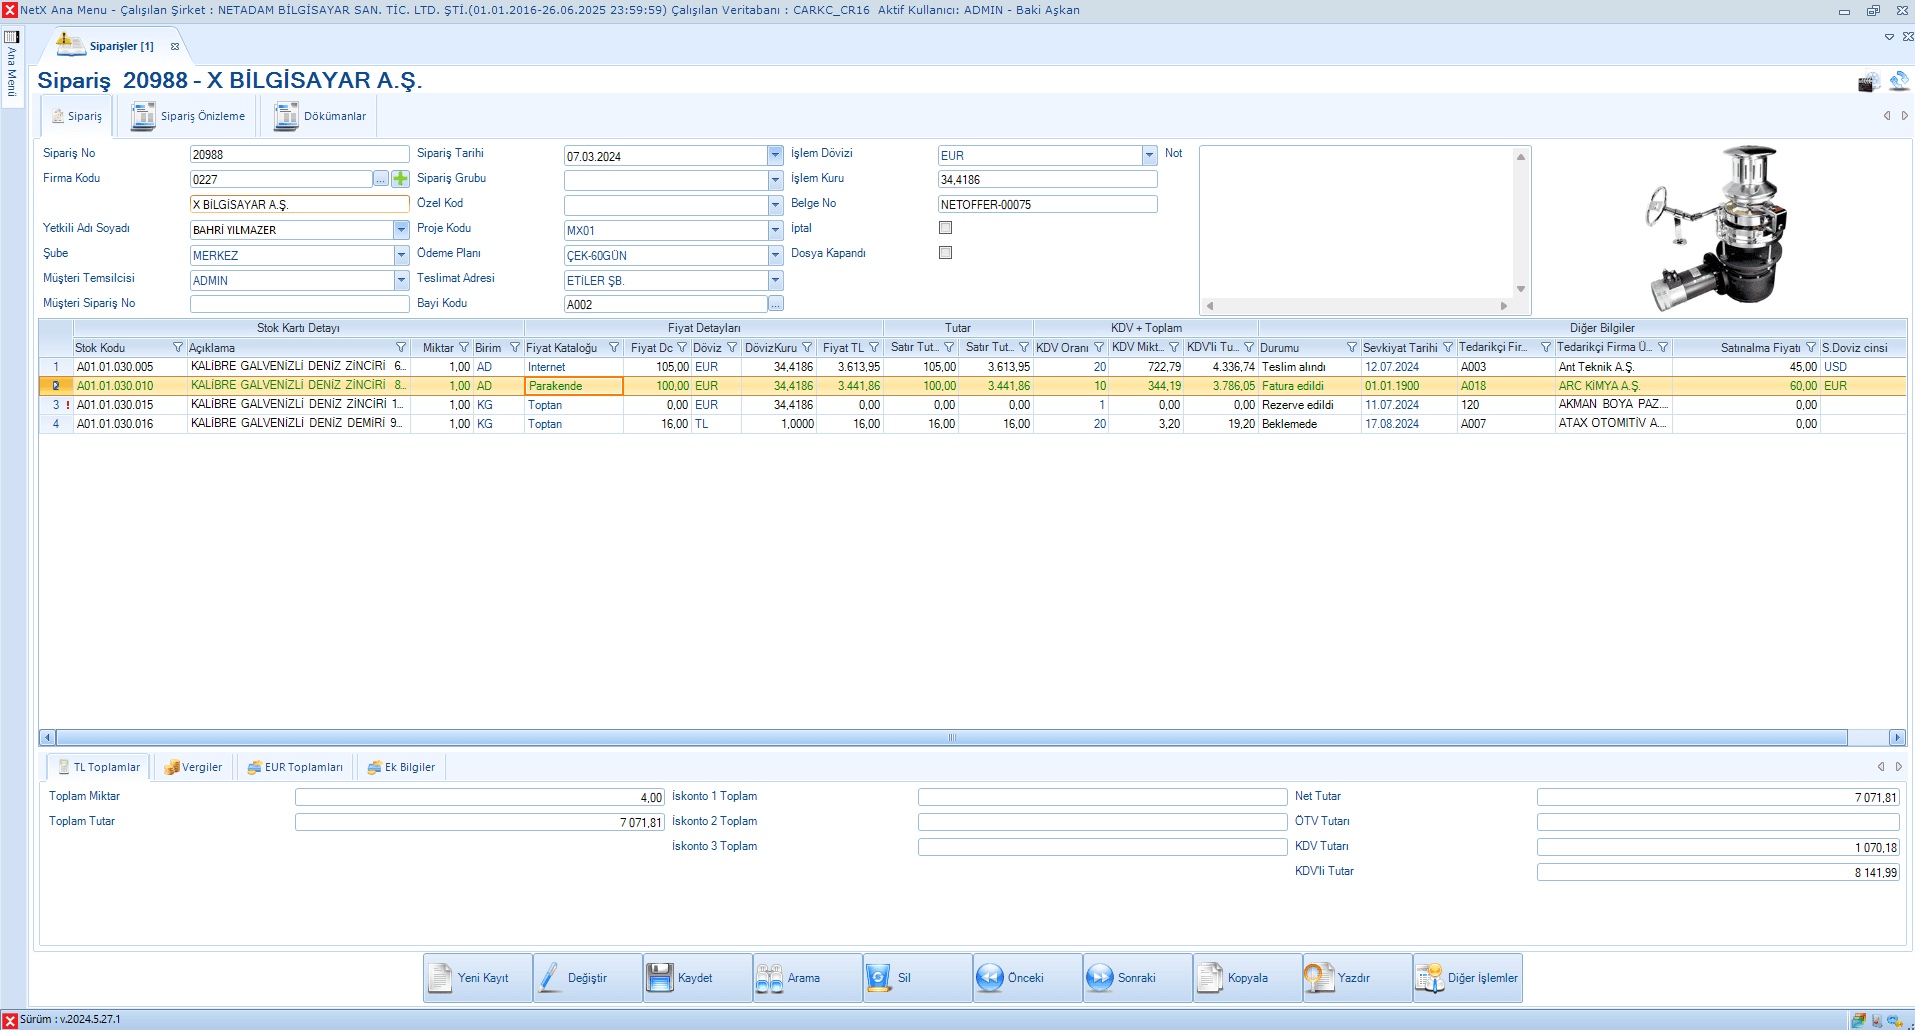The width and height of the screenshot is (1915, 1030).
Task: Click the Yazdır print icon
Action: 1320,977
